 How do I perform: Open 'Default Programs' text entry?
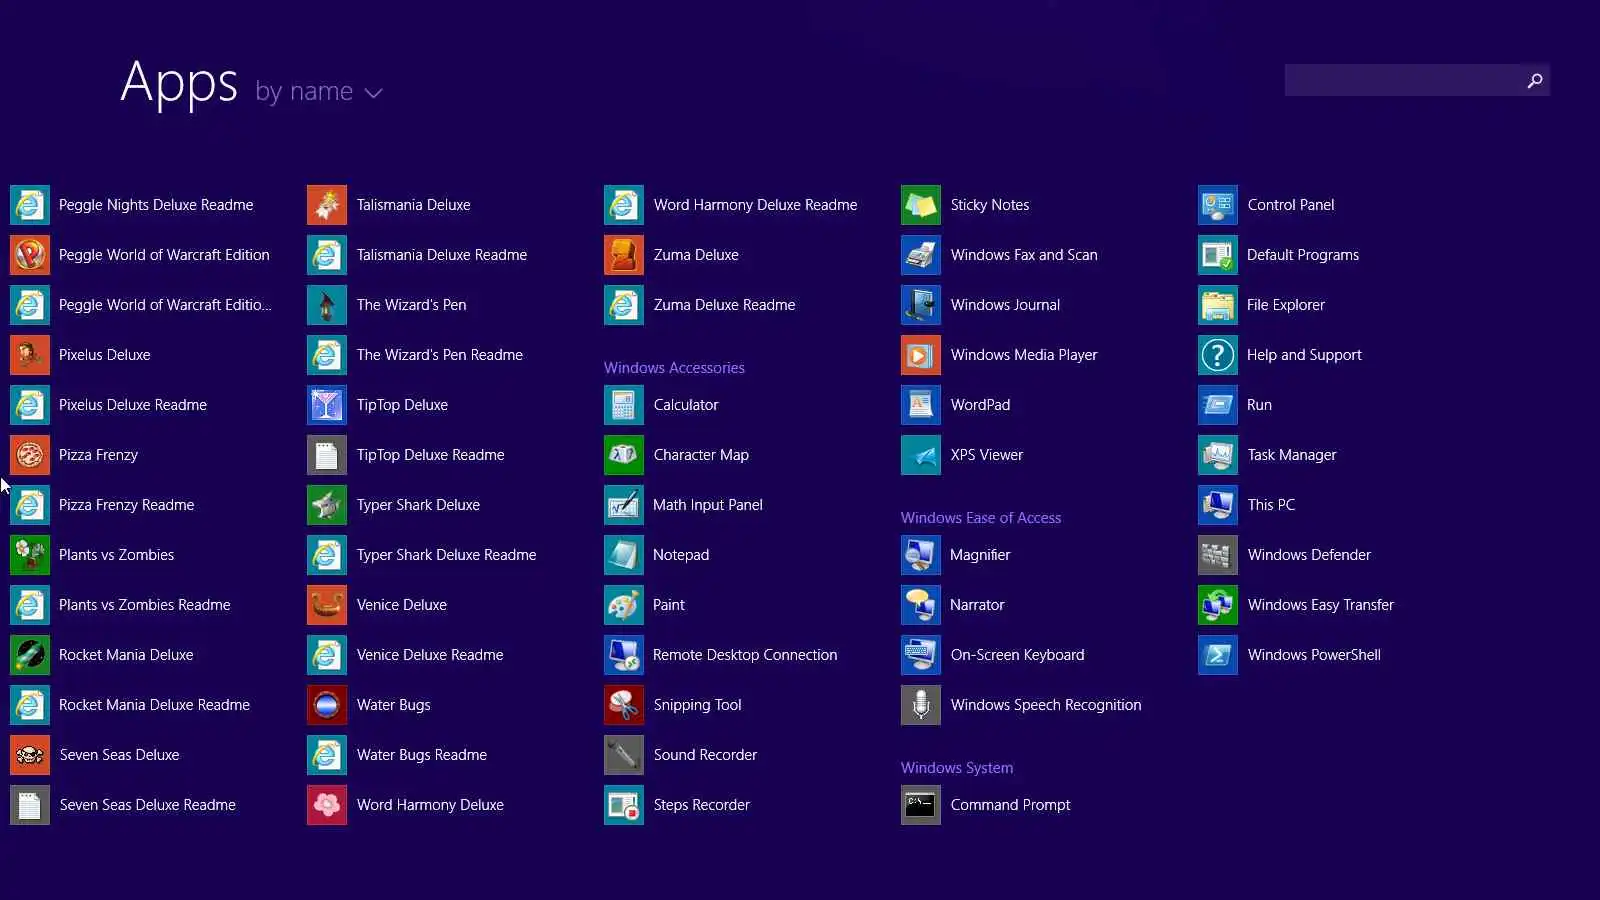click(x=1303, y=255)
